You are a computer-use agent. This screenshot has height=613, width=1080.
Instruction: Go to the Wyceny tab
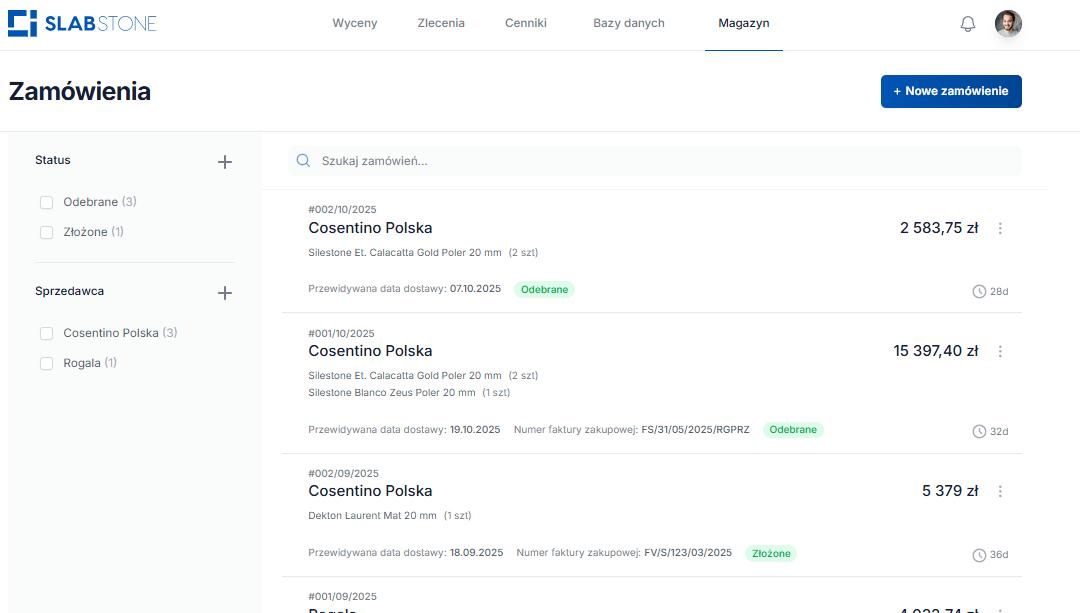coord(355,23)
